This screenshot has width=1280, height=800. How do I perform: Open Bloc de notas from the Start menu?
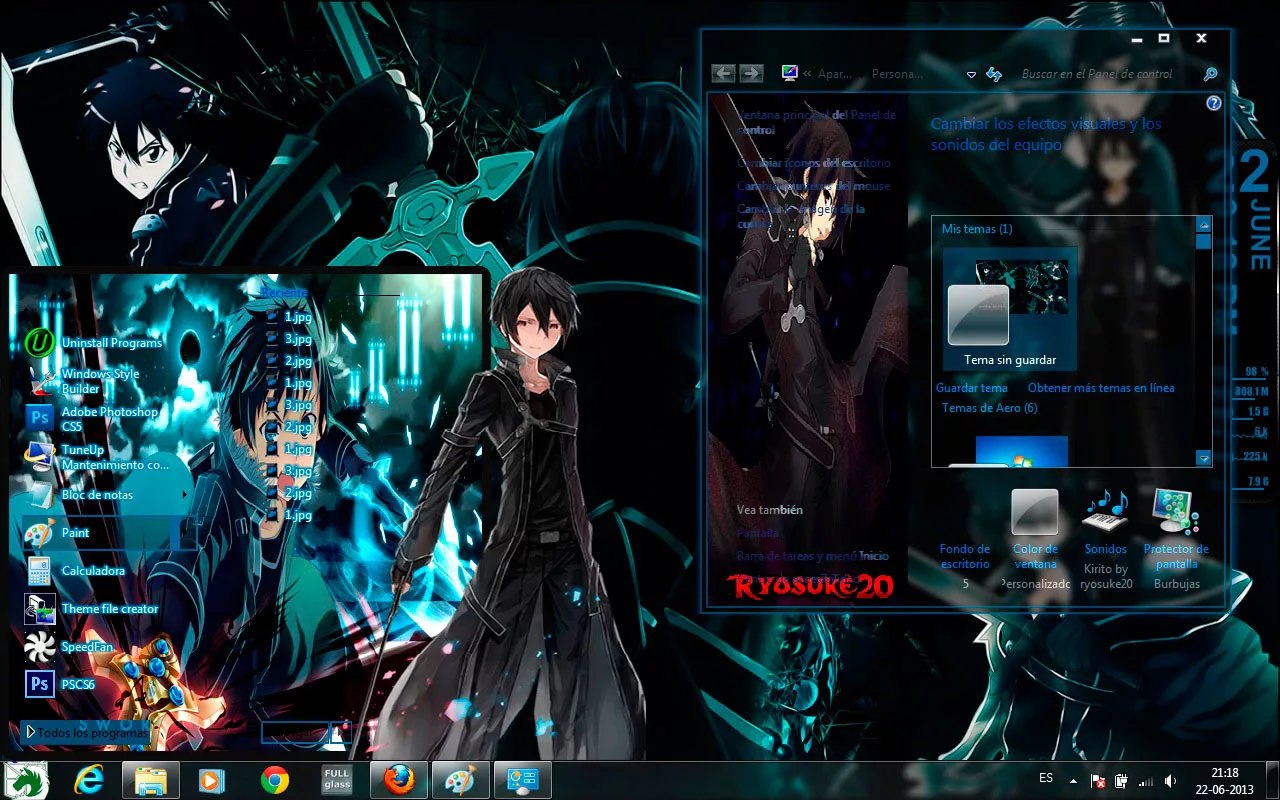(x=96, y=495)
